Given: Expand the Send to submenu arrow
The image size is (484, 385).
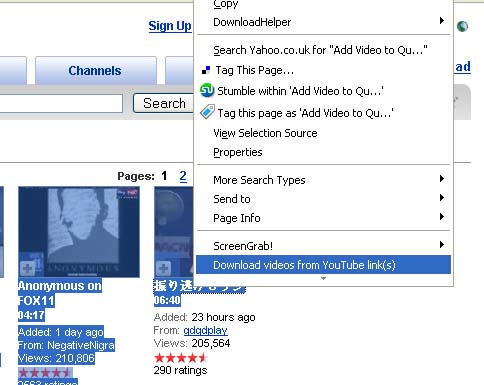Looking at the screenshot, I should (x=442, y=198).
